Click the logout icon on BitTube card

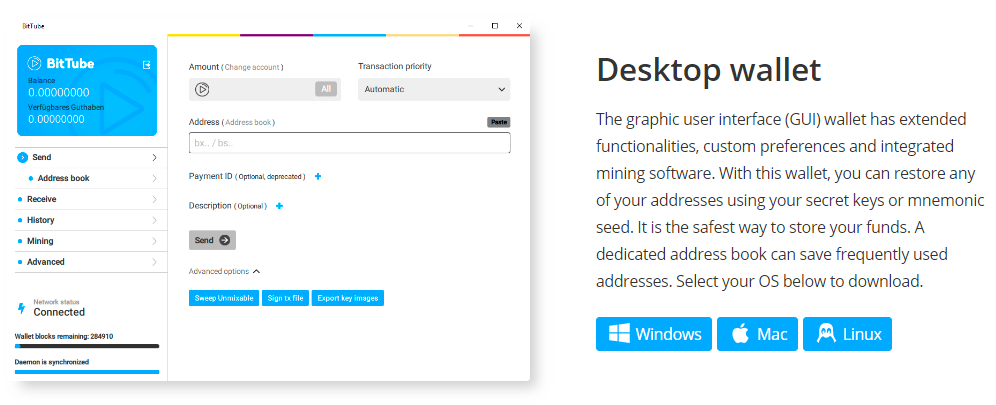click(147, 65)
